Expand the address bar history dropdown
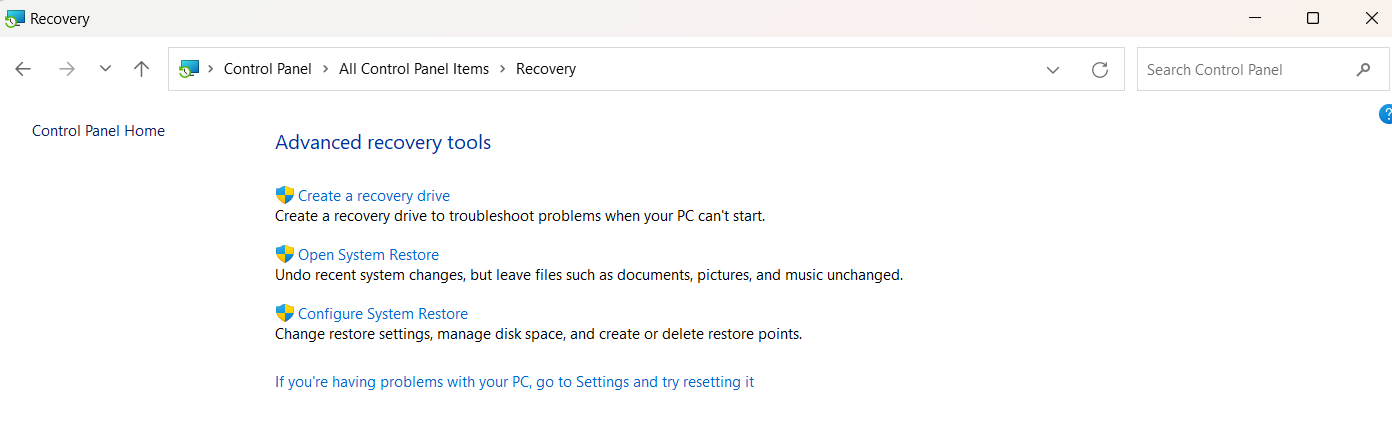1392x431 pixels. pyautogui.click(x=1053, y=69)
